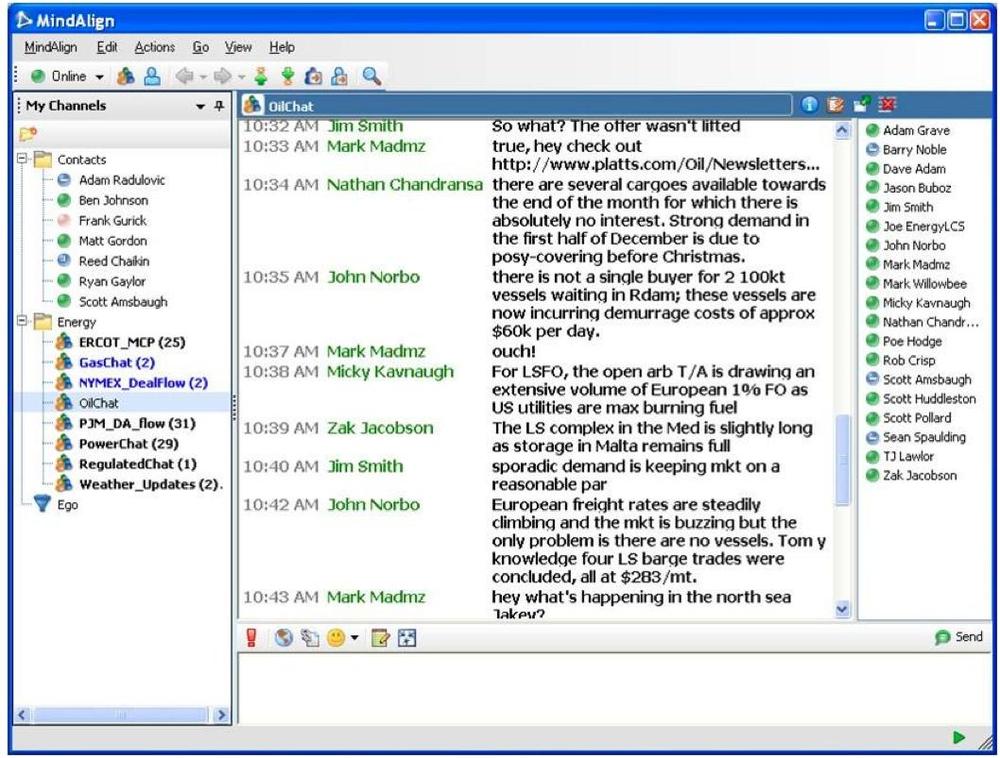1000x758 pixels.
Task: Click in the message input box
Action: 615,689
